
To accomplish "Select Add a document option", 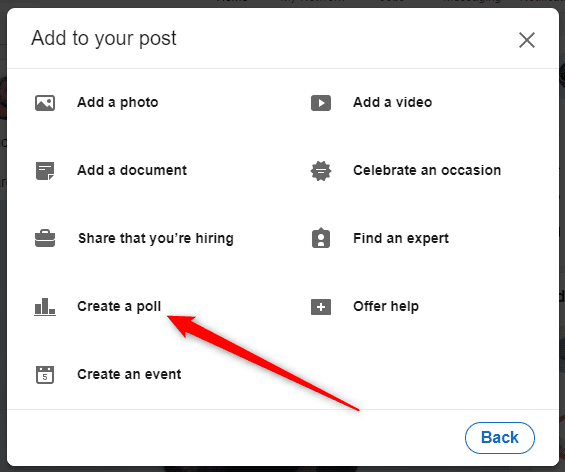I will 132,170.
